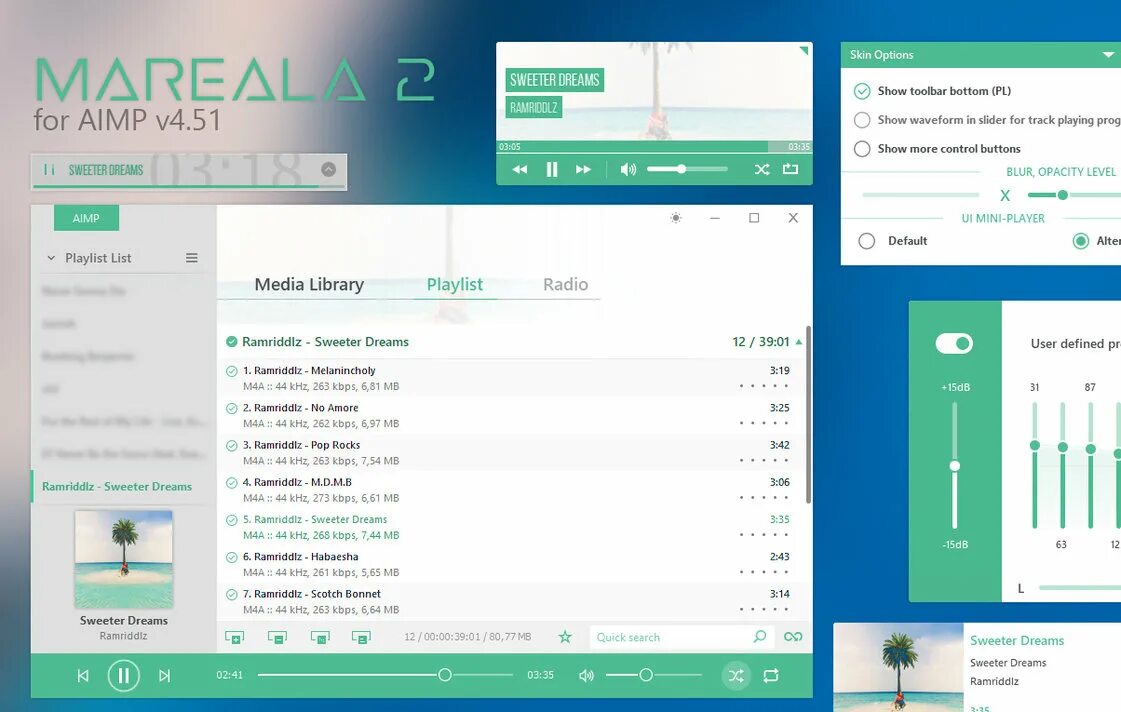Image resolution: width=1121 pixels, height=712 pixels.
Task: Switch to Playlist tab
Action: click(x=455, y=285)
